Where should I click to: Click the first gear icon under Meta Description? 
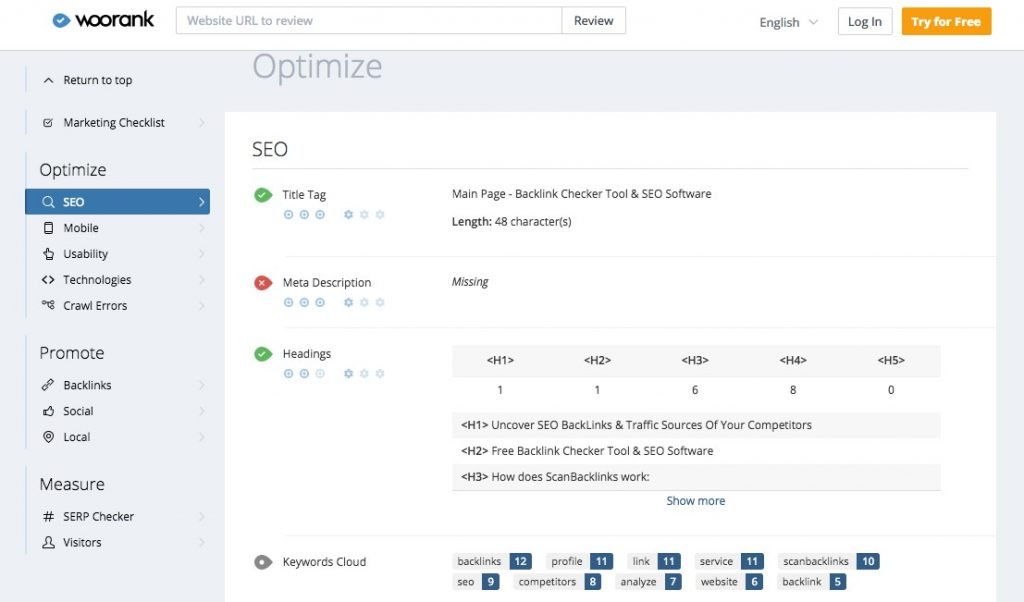click(x=348, y=302)
